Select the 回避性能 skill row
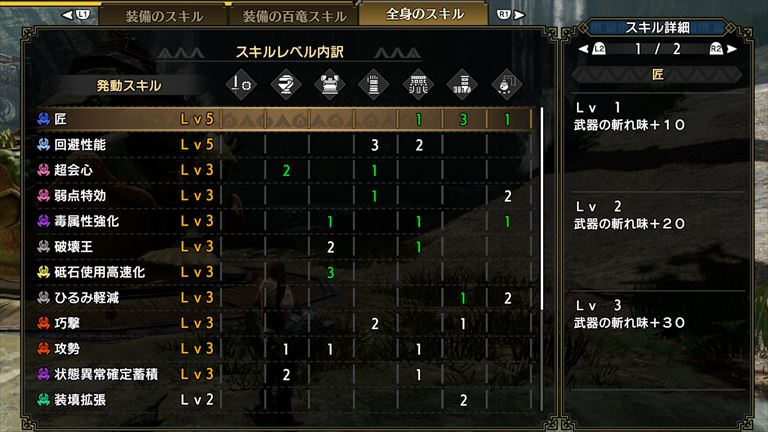The height and width of the screenshot is (432, 768). click(x=284, y=144)
